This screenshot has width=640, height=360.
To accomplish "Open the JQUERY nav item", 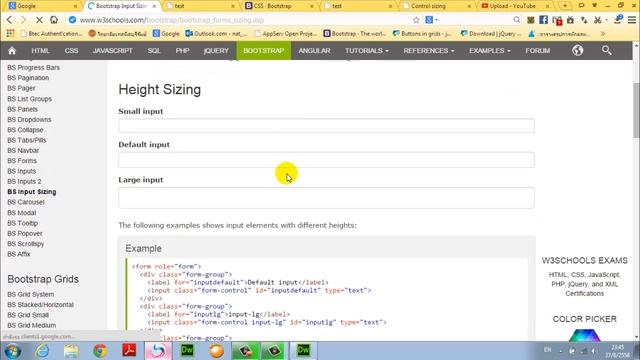I will tap(216, 51).
